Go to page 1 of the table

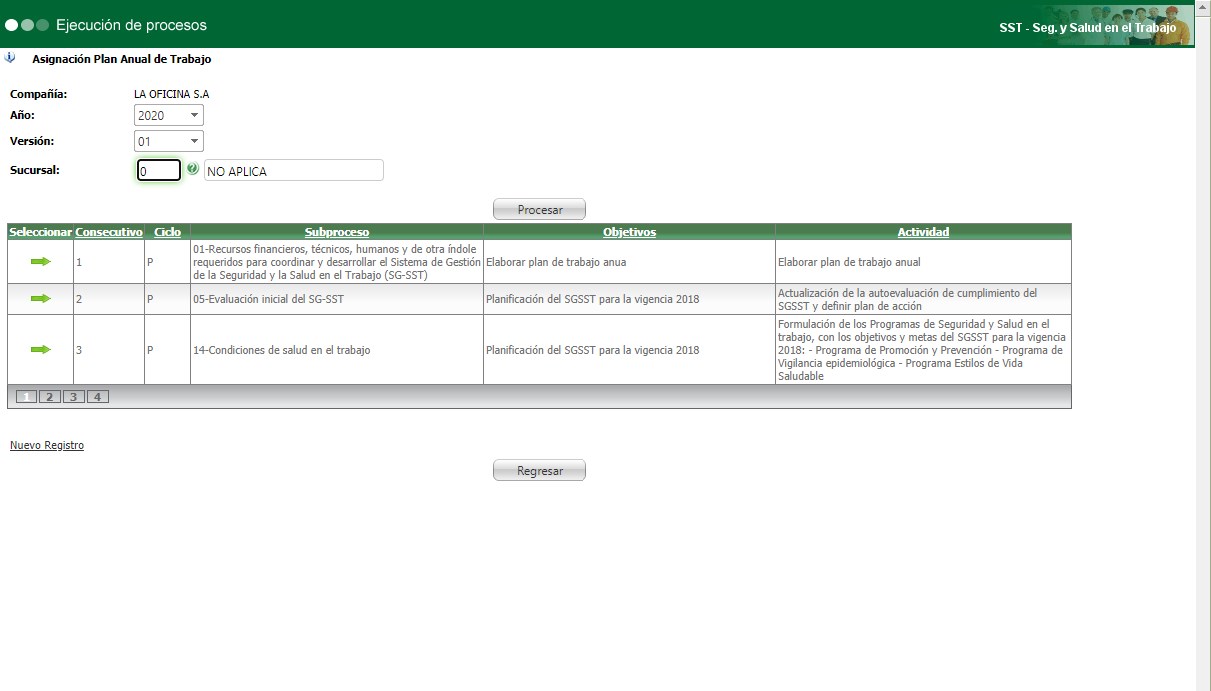coord(26,397)
